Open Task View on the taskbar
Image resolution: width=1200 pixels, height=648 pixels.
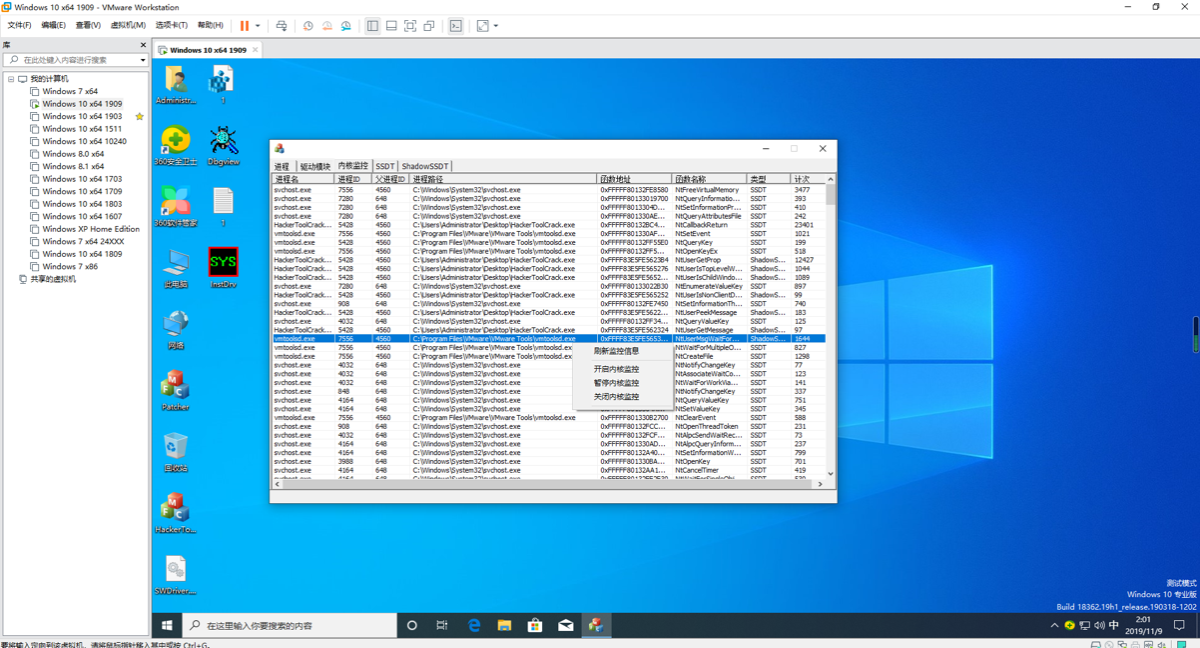(442, 625)
